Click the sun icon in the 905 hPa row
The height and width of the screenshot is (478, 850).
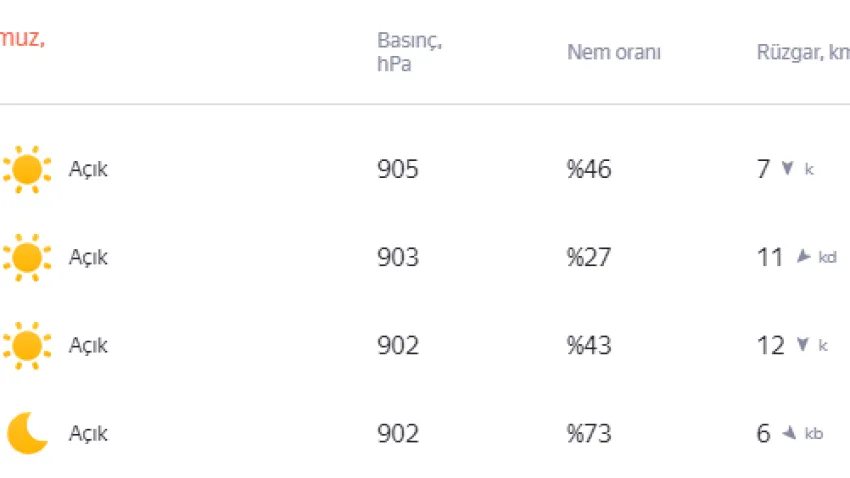click(x=27, y=169)
